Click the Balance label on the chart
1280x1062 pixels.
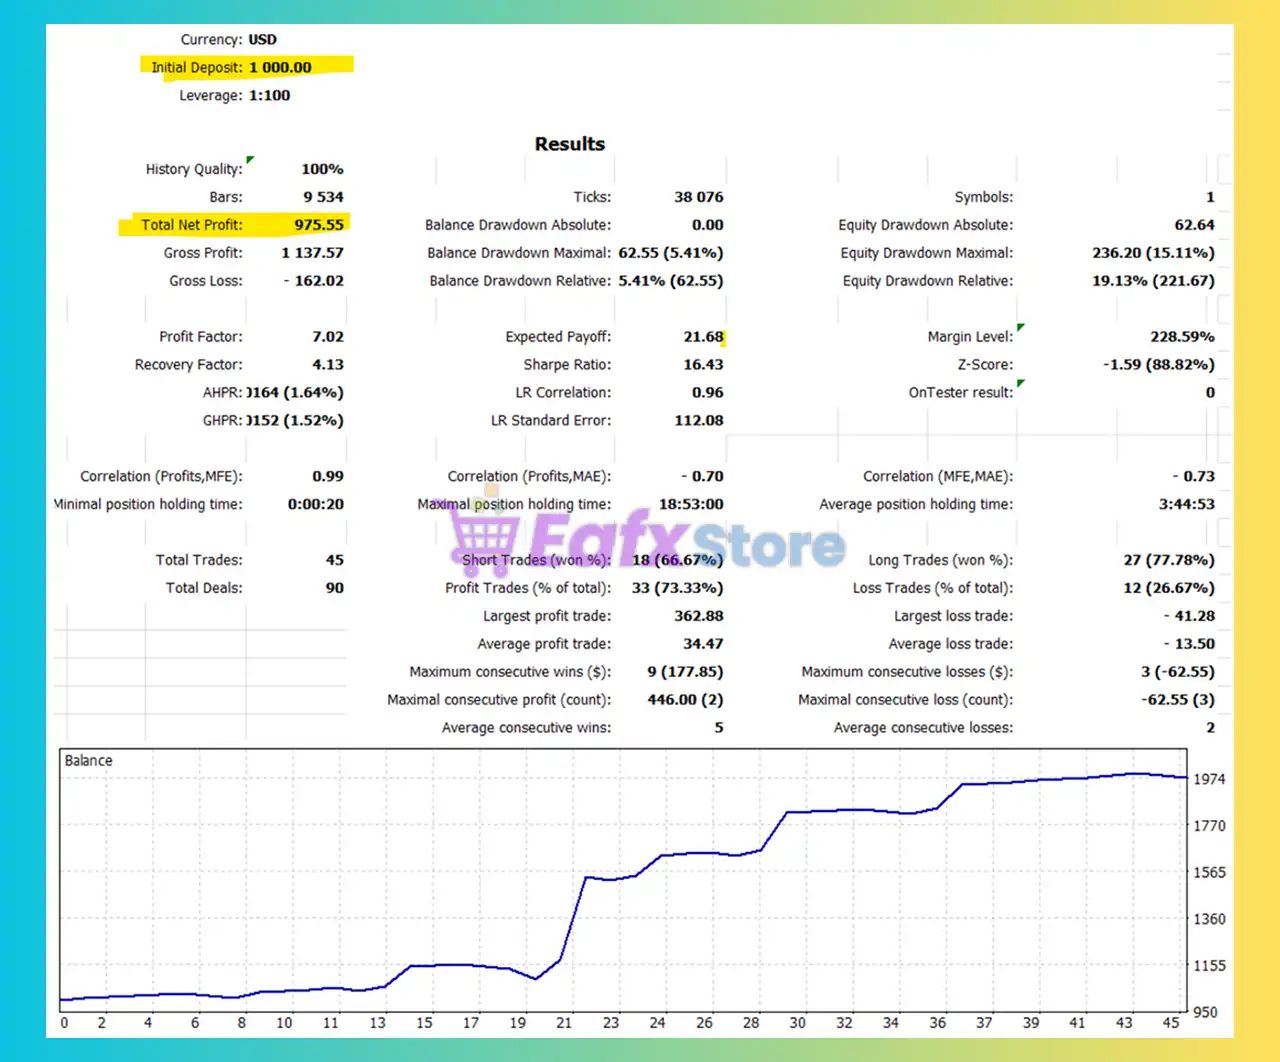88,761
